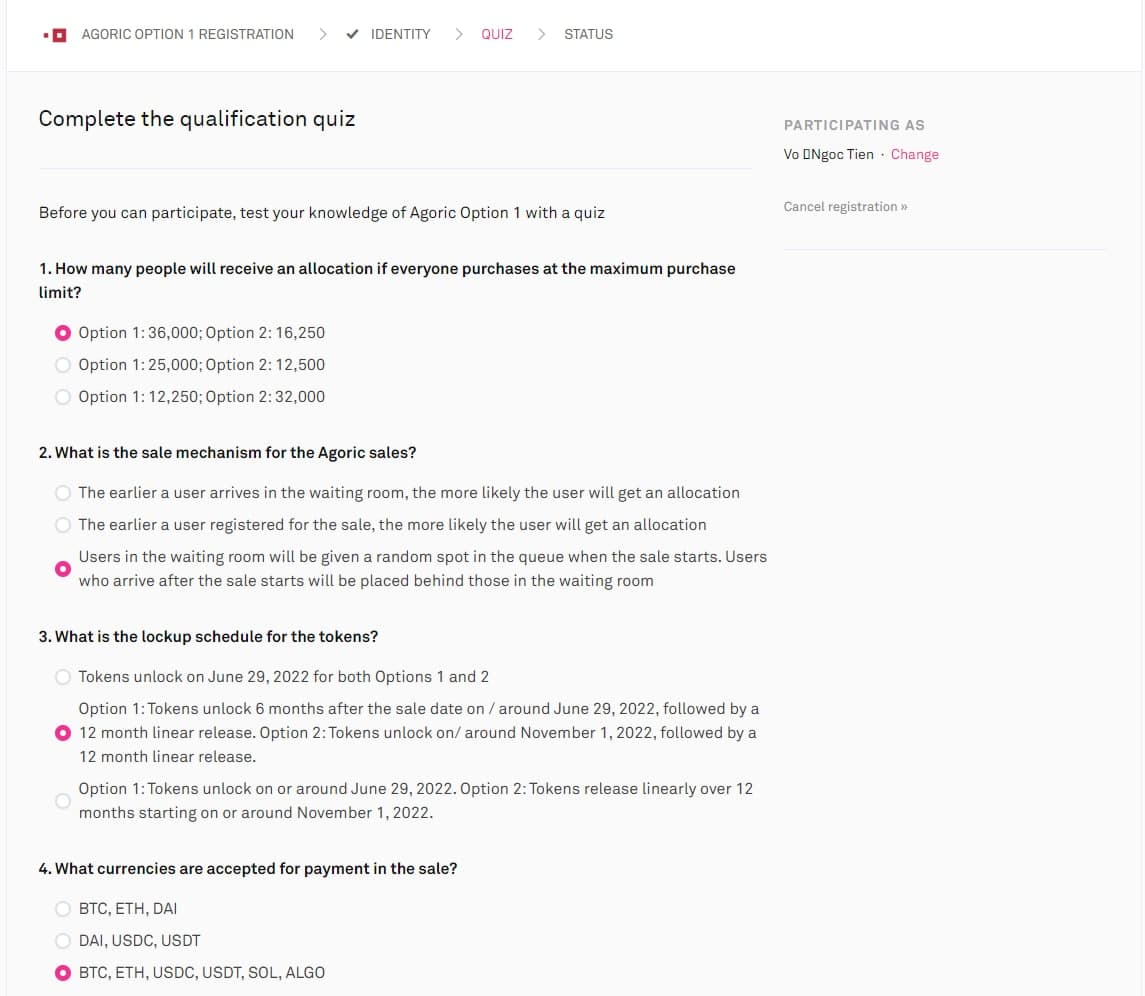Image resolution: width=1145 pixels, height=996 pixels.
Task: Choose Option 2 tokens release linearly answer
Action: coord(63,801)
